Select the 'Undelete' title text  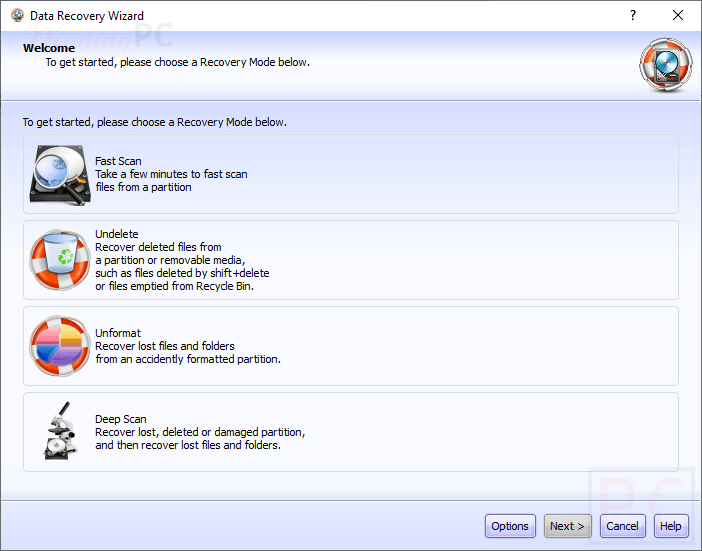[117, 234]
